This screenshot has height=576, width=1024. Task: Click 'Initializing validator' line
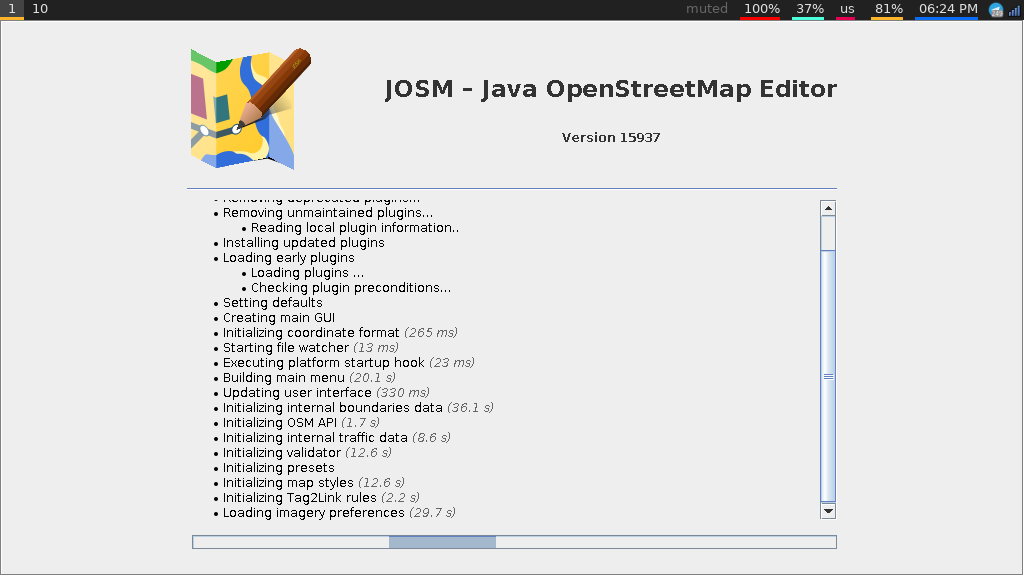tap(307, 453)
